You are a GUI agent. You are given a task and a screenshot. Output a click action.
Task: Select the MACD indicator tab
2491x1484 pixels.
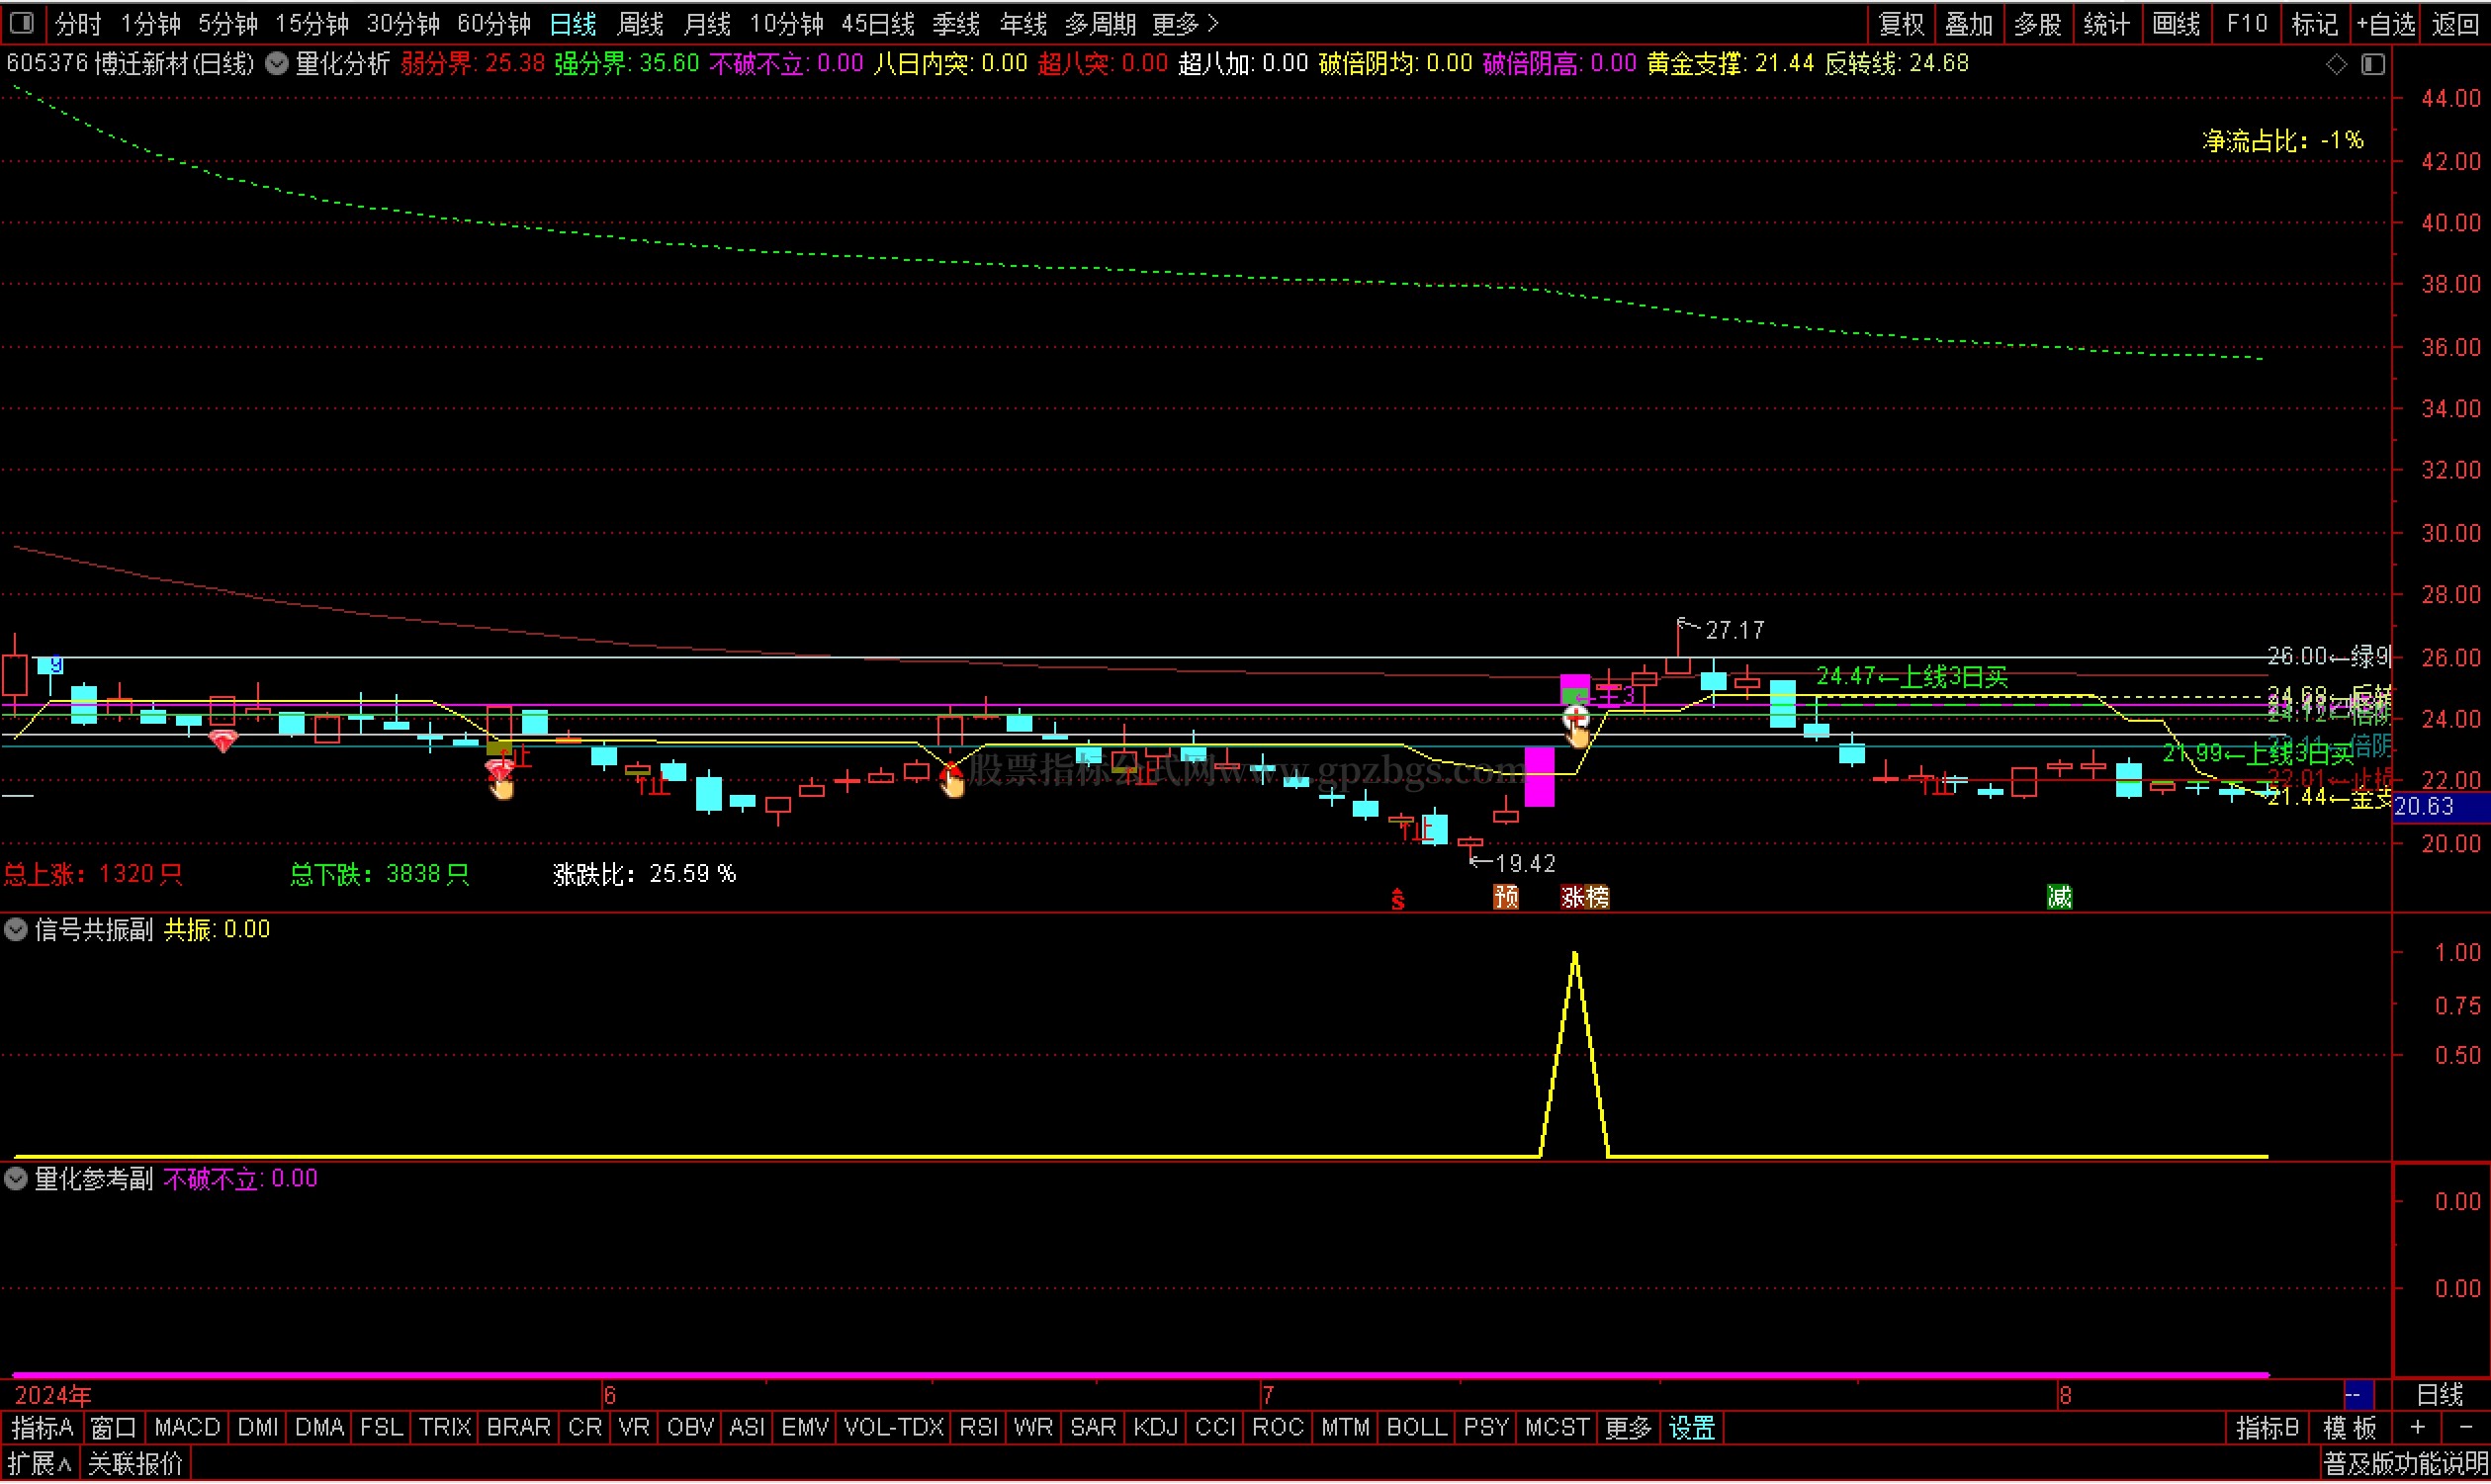point(187,1428)
